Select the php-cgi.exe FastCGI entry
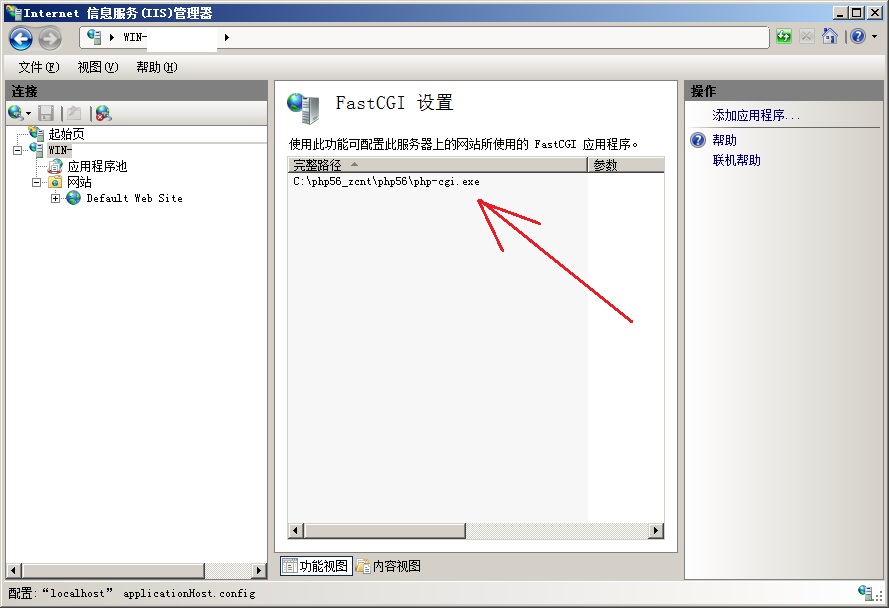889x608 pixels. (386, 182)
